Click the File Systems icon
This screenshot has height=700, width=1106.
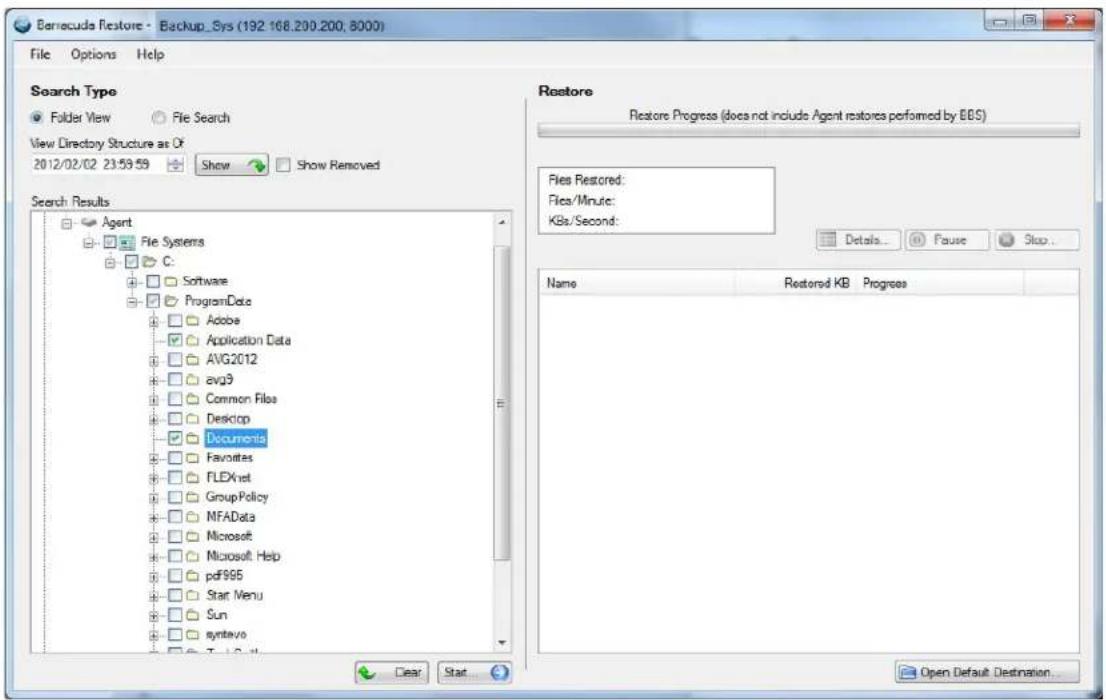point(127,243)
